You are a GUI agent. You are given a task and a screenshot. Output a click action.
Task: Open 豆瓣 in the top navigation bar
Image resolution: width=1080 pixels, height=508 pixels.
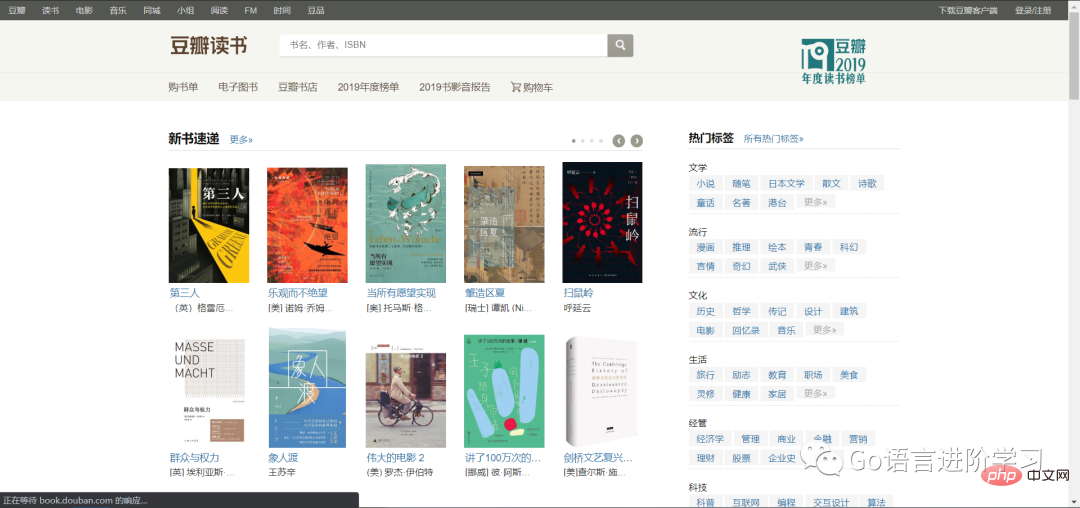click(17, 10)
